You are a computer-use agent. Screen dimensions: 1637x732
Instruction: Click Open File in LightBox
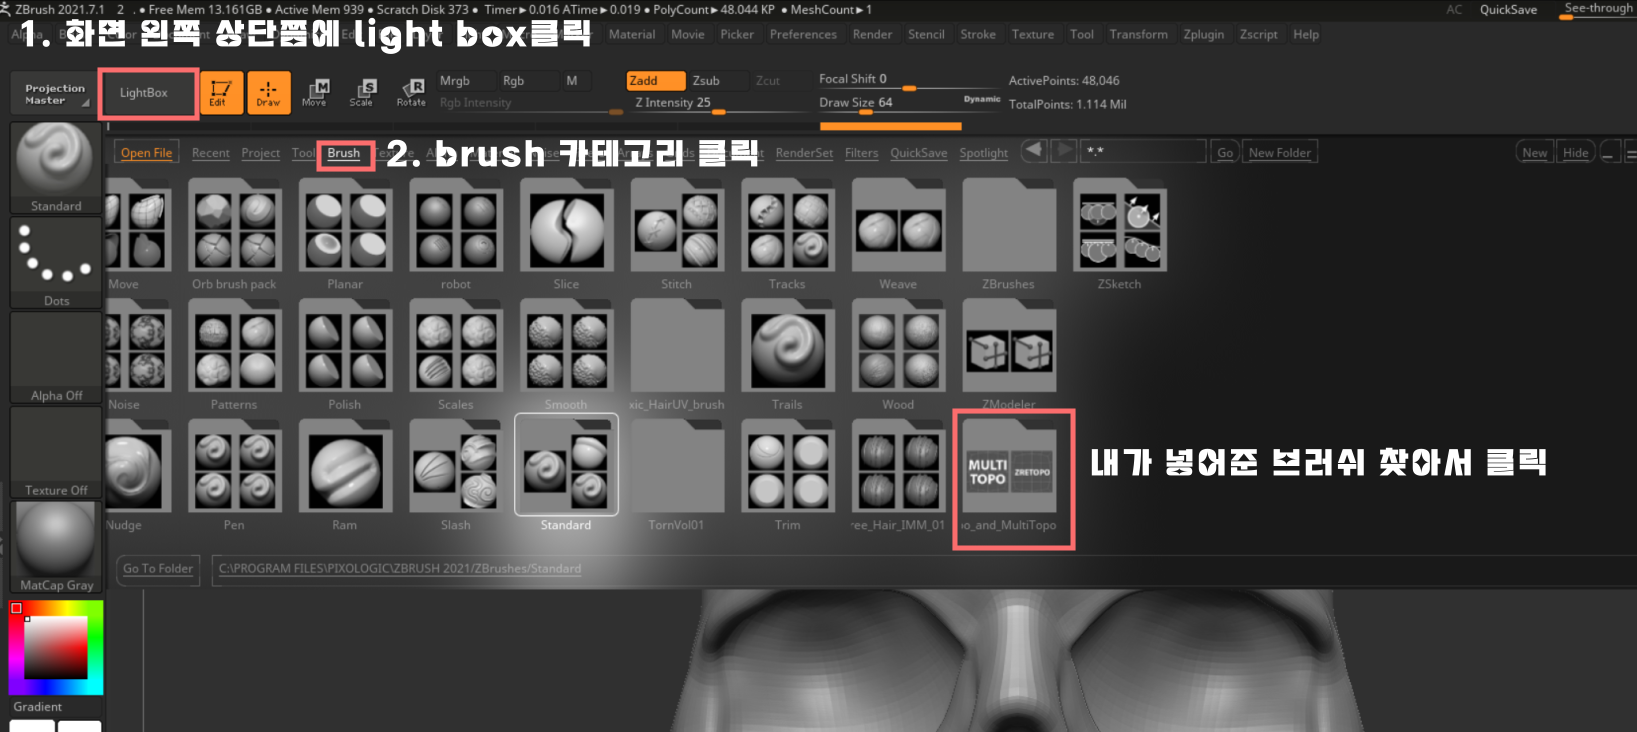point(146,153)
